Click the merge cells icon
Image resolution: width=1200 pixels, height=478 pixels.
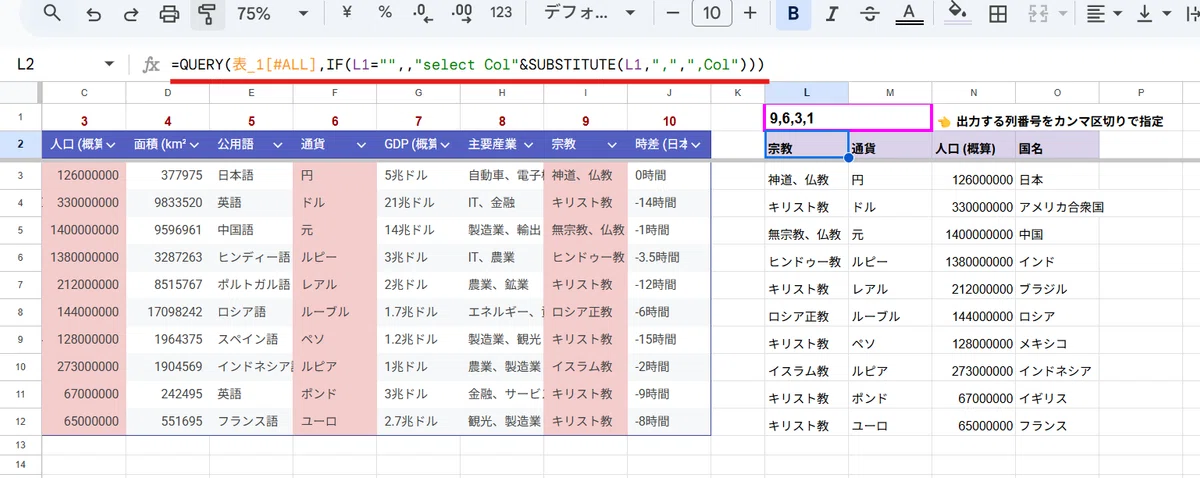click(1036, 14)
